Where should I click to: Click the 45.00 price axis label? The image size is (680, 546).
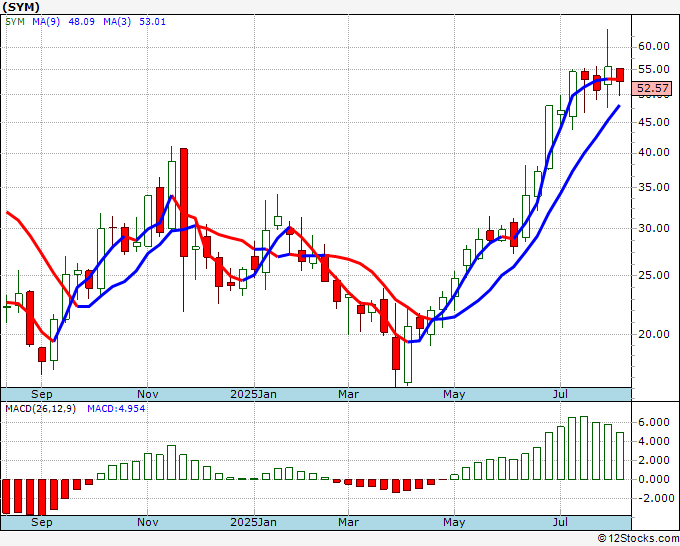tap(654, 122)
